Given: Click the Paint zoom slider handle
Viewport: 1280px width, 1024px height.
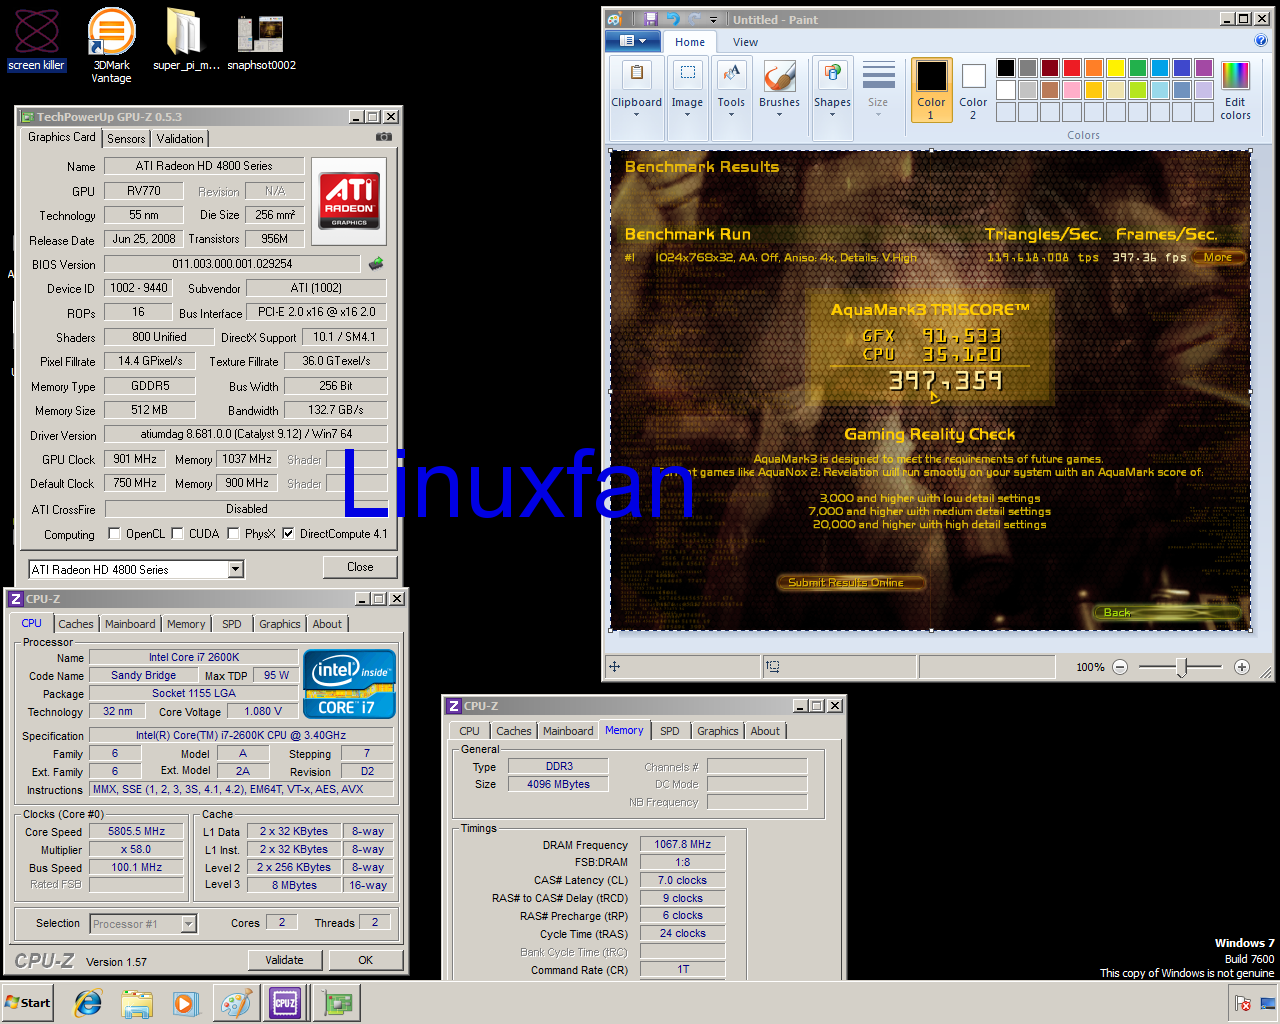Looking at the screenshot, I should [x=1181, y=667].
